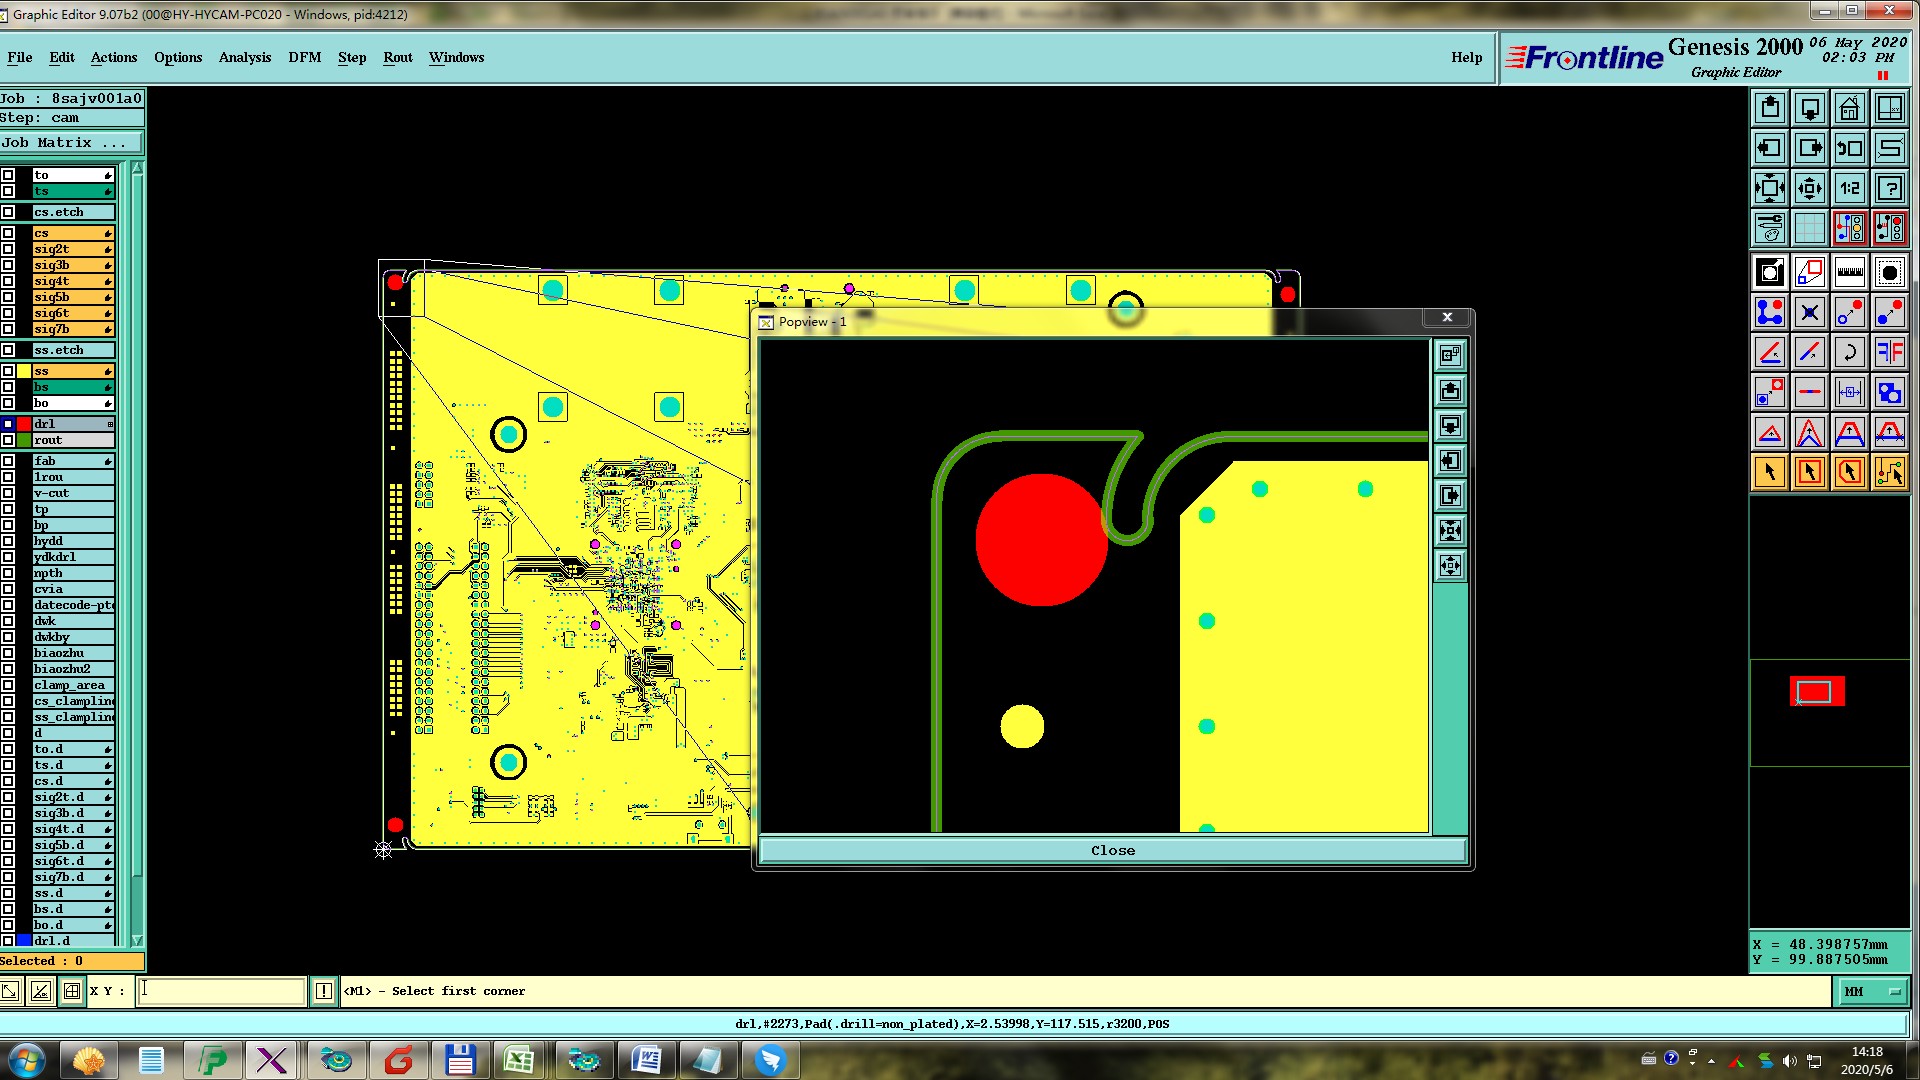
Task: Click the Home view icon
Action: pos(1849,108)
